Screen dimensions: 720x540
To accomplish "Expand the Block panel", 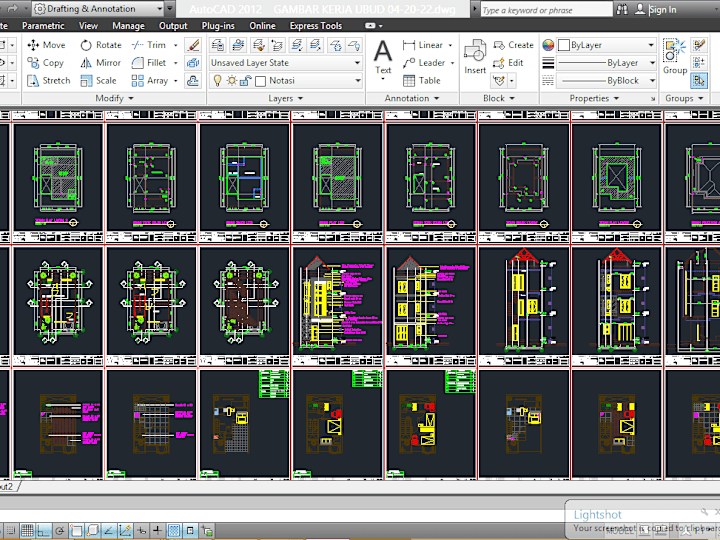I will (499, 98).
